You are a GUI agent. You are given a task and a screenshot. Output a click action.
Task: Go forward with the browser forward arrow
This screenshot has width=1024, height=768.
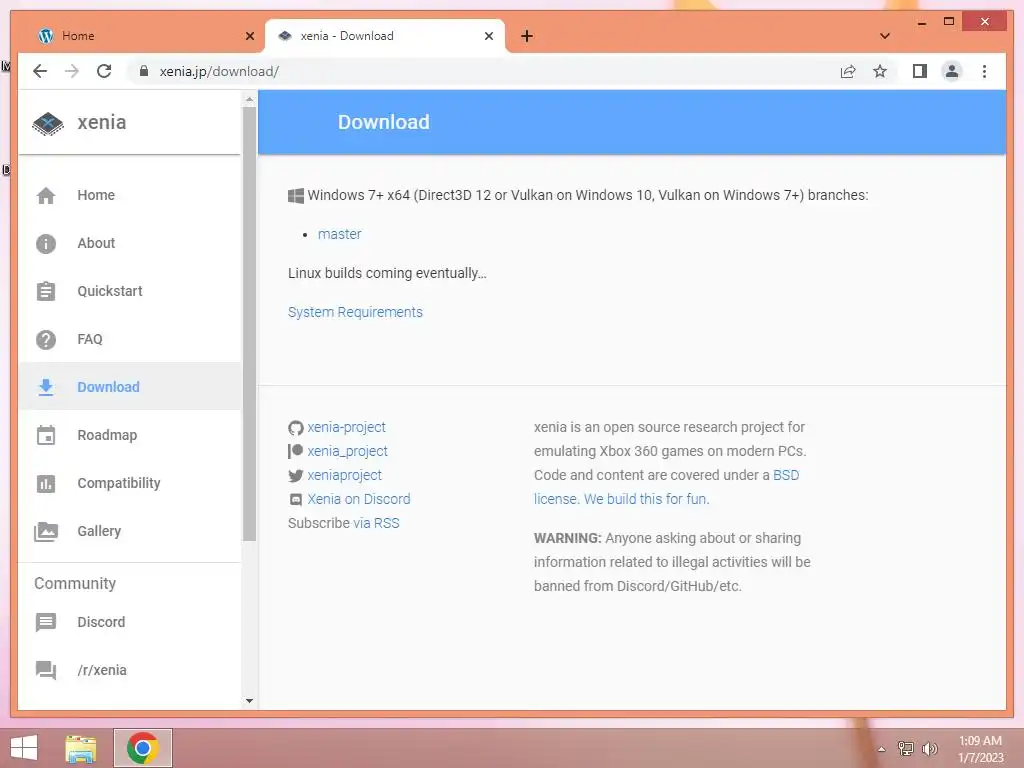[72, 71]
